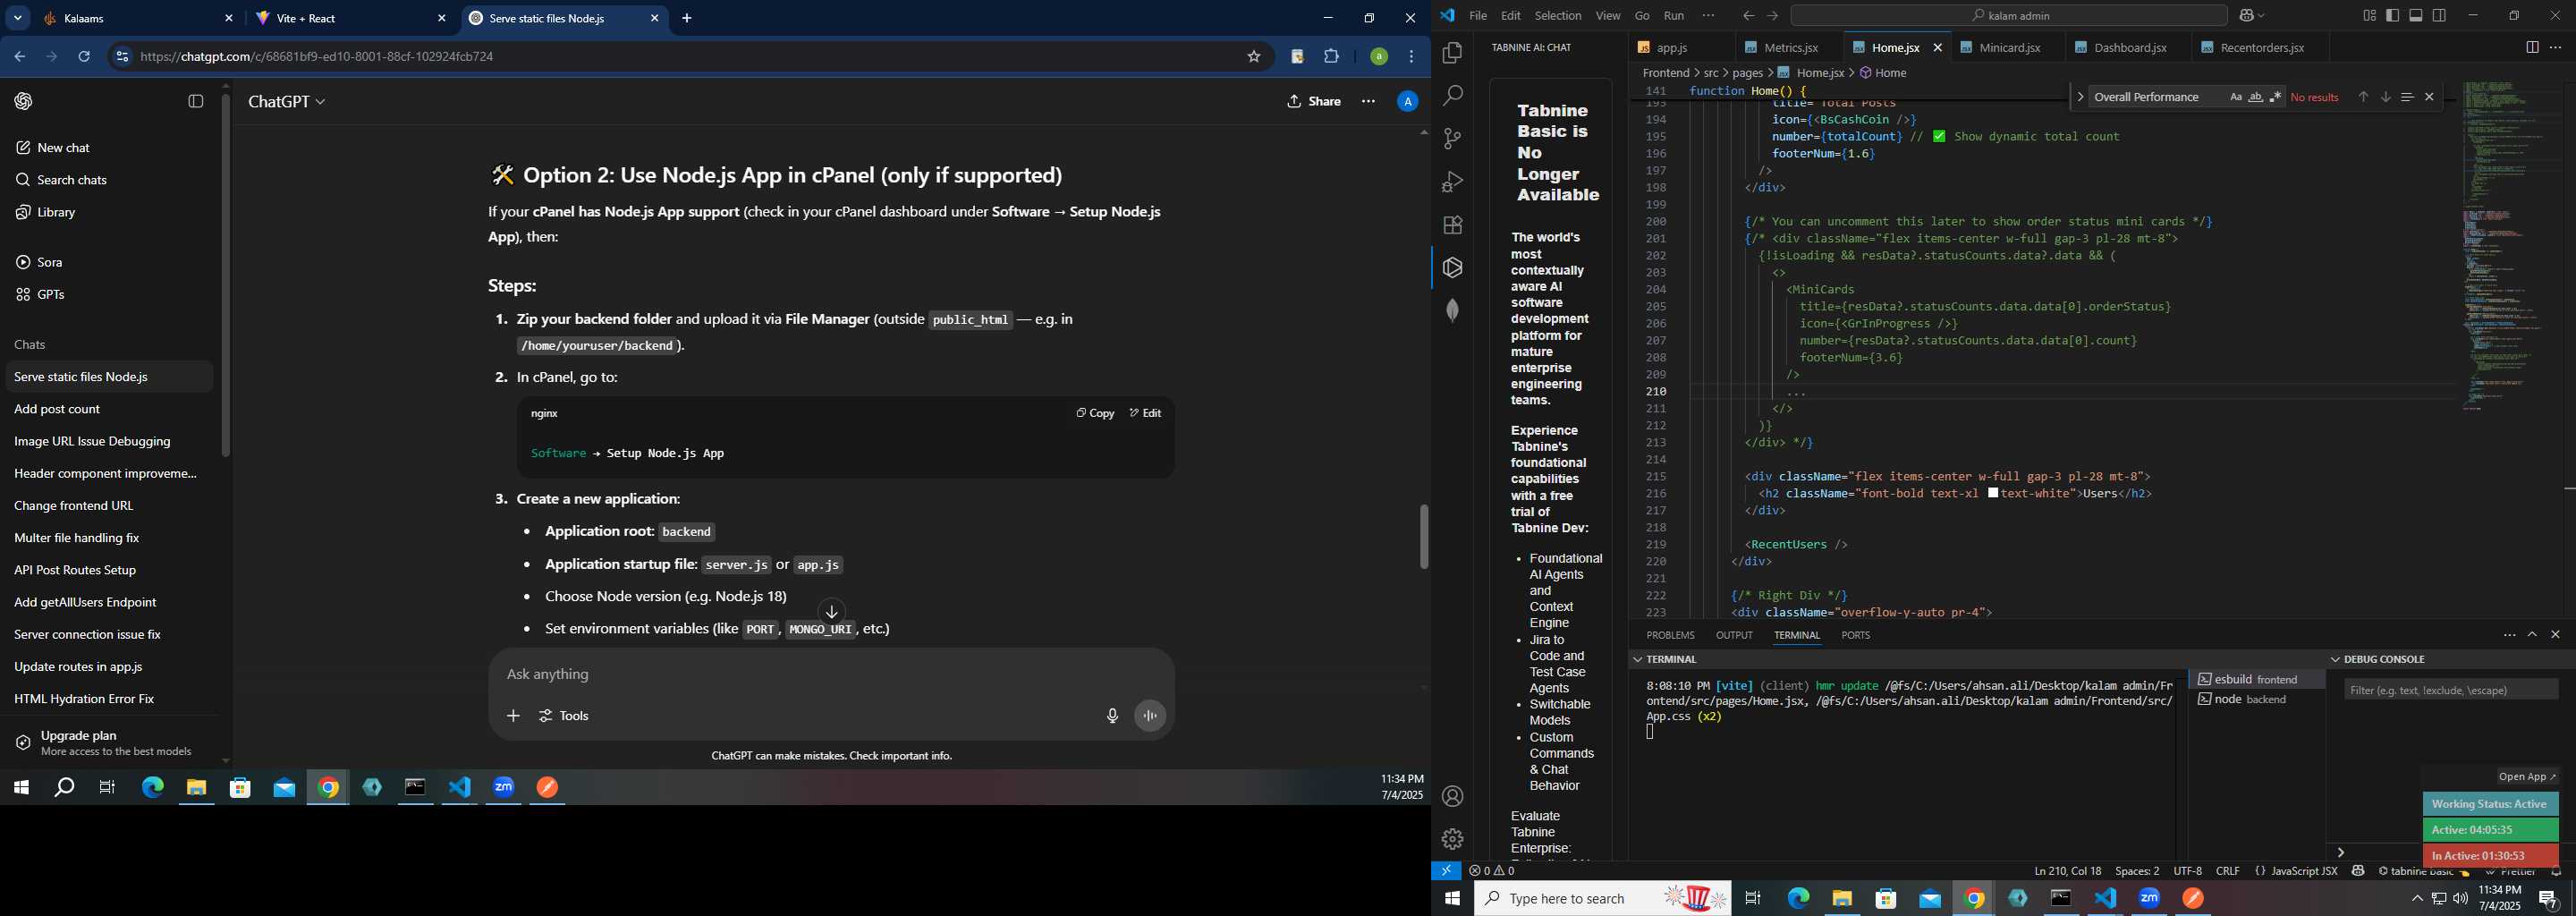
Task: Click the ChatGPT page scrollbar thumb
Action: pos(1424,537)
